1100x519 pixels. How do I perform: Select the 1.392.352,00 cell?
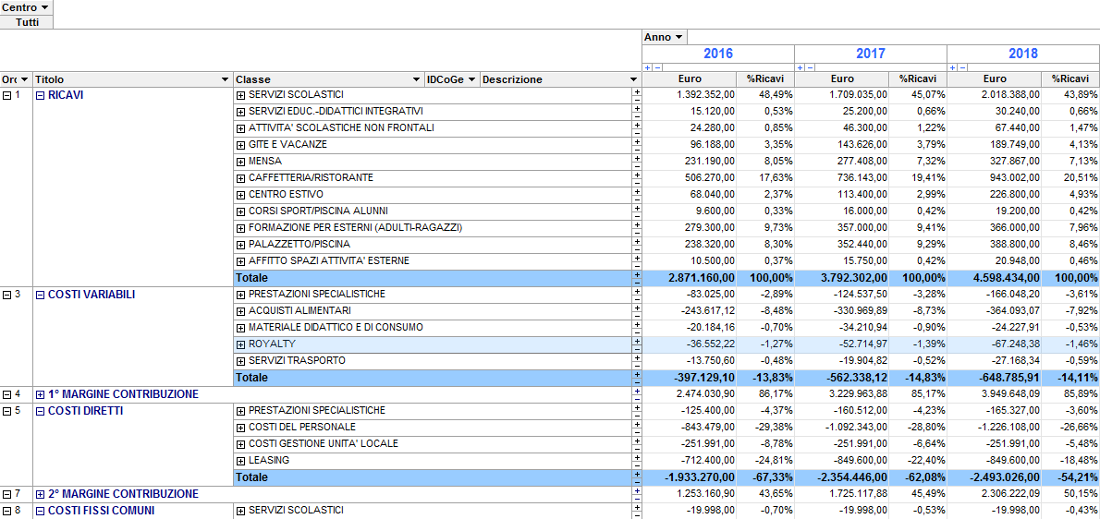(x=689, y=95)
